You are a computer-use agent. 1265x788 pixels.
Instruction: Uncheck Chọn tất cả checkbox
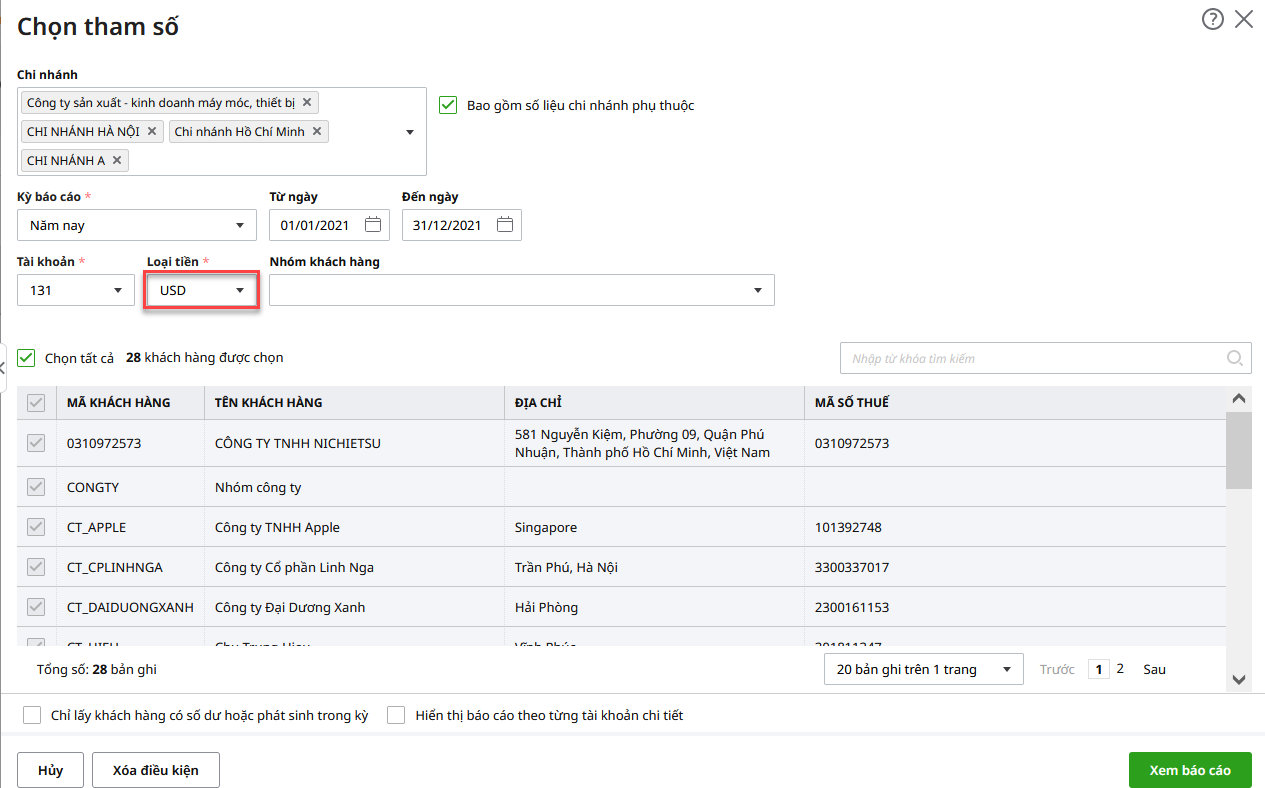point(27,358)
